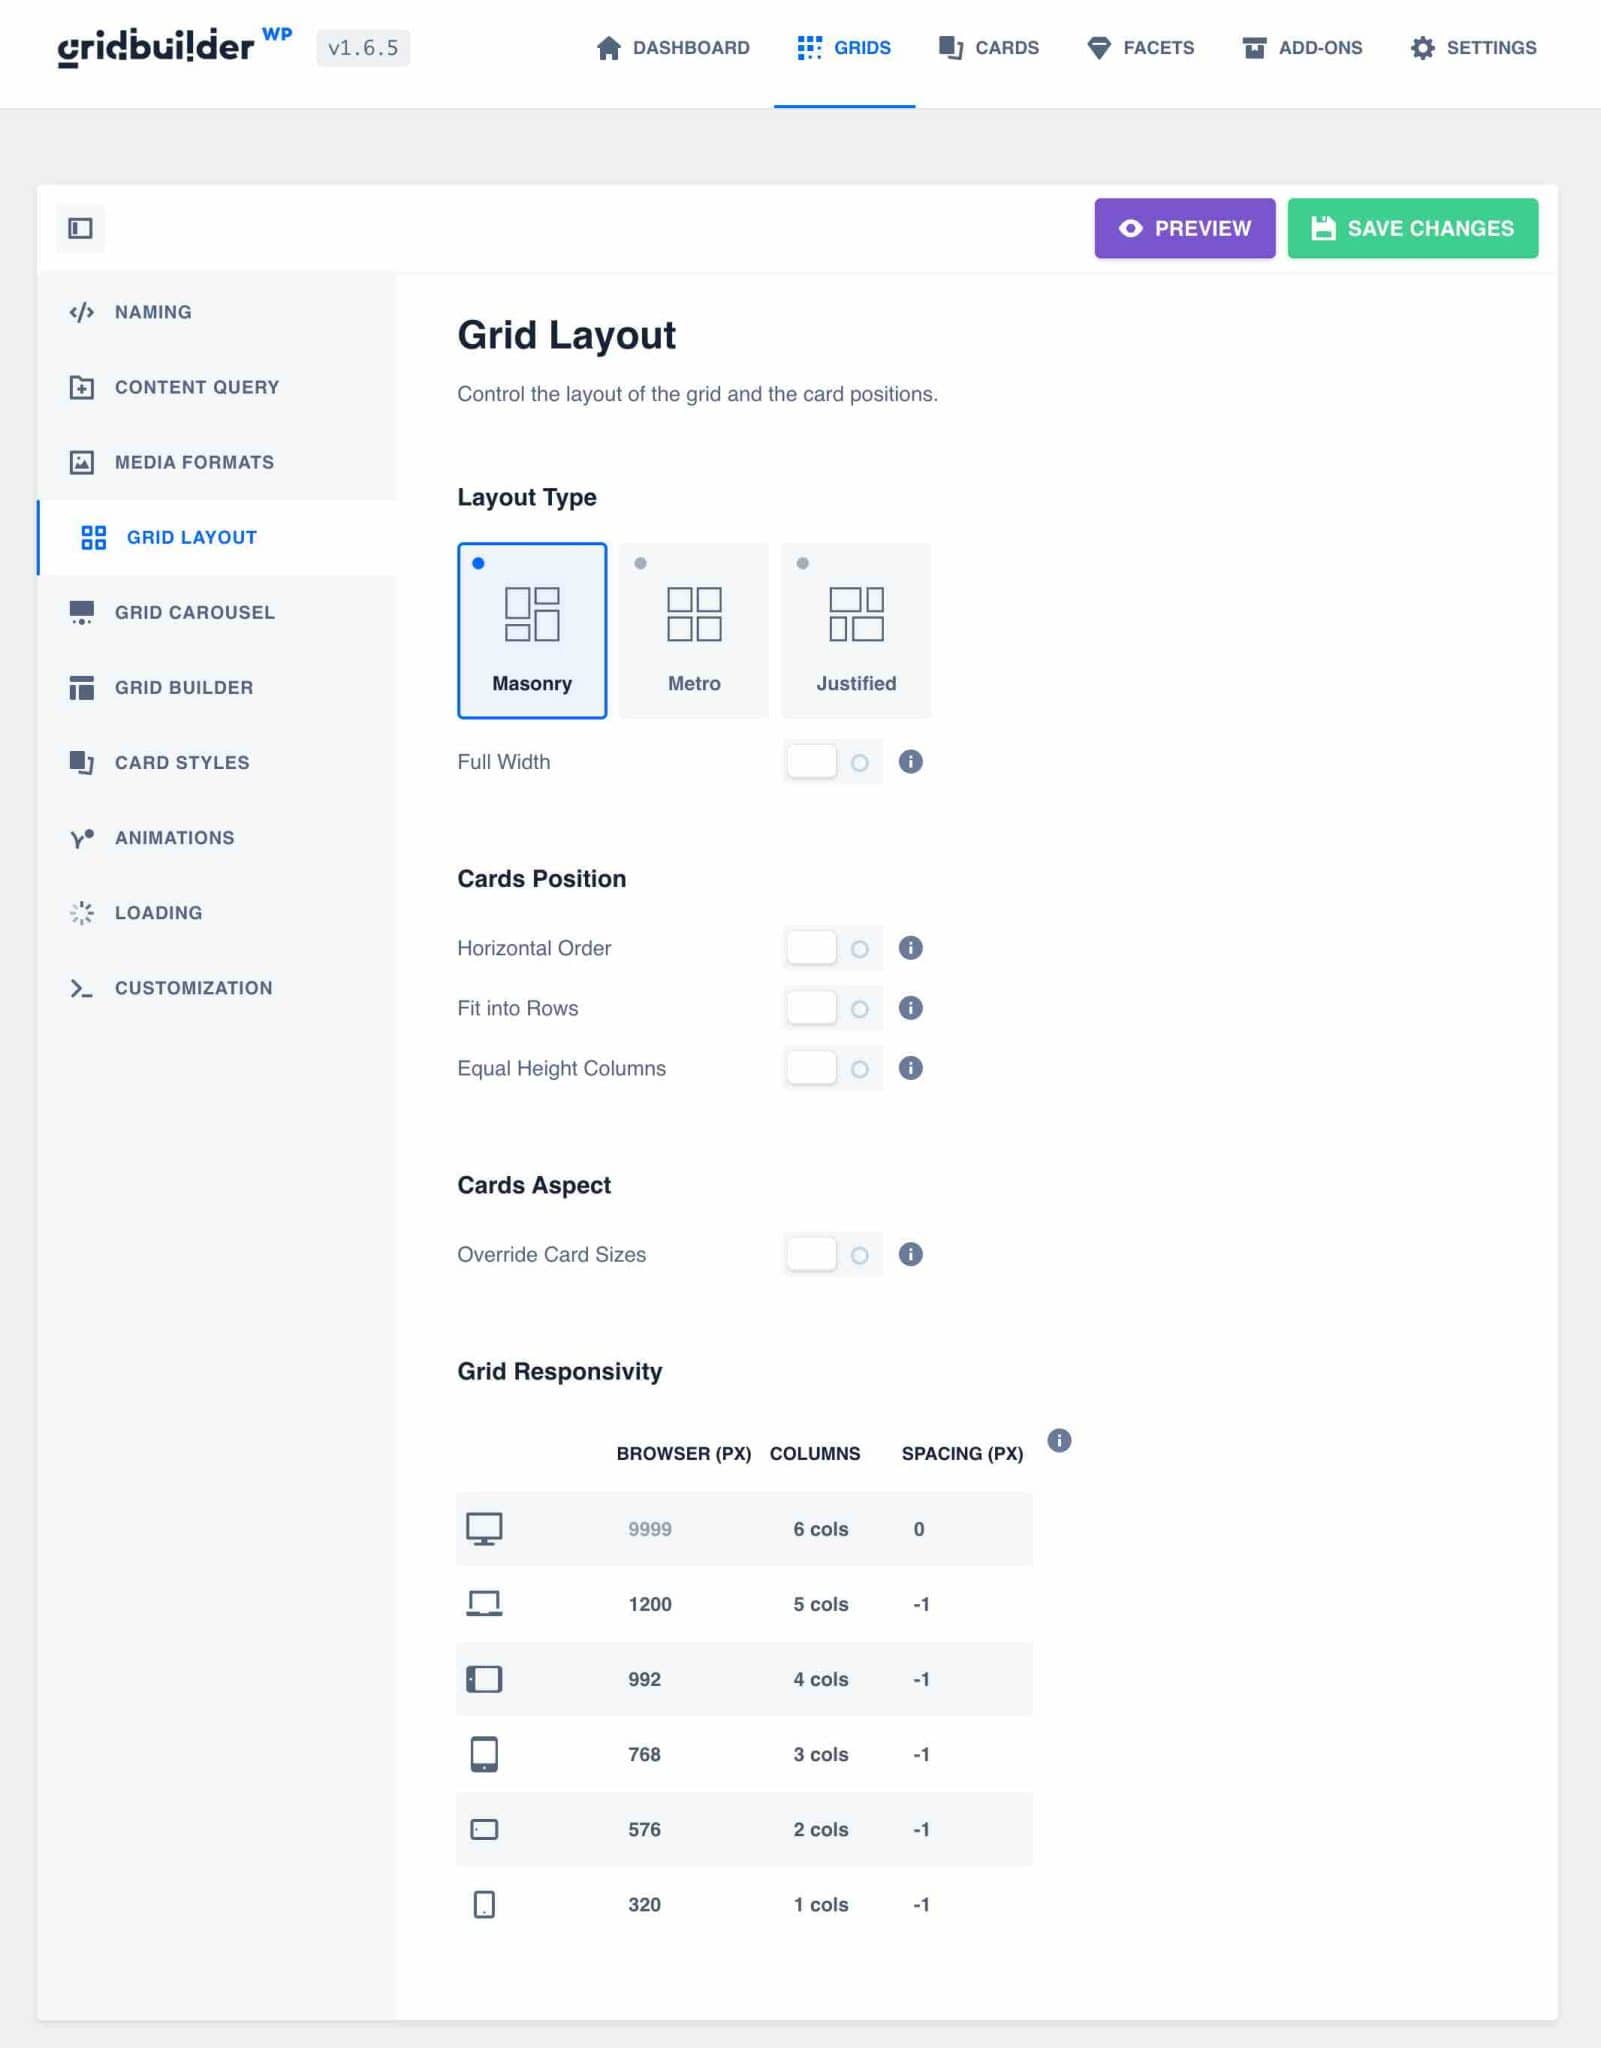Click the Equal Height Columns info icon
This screenshot has width=1601, height=2048.
pos(910,1068)
